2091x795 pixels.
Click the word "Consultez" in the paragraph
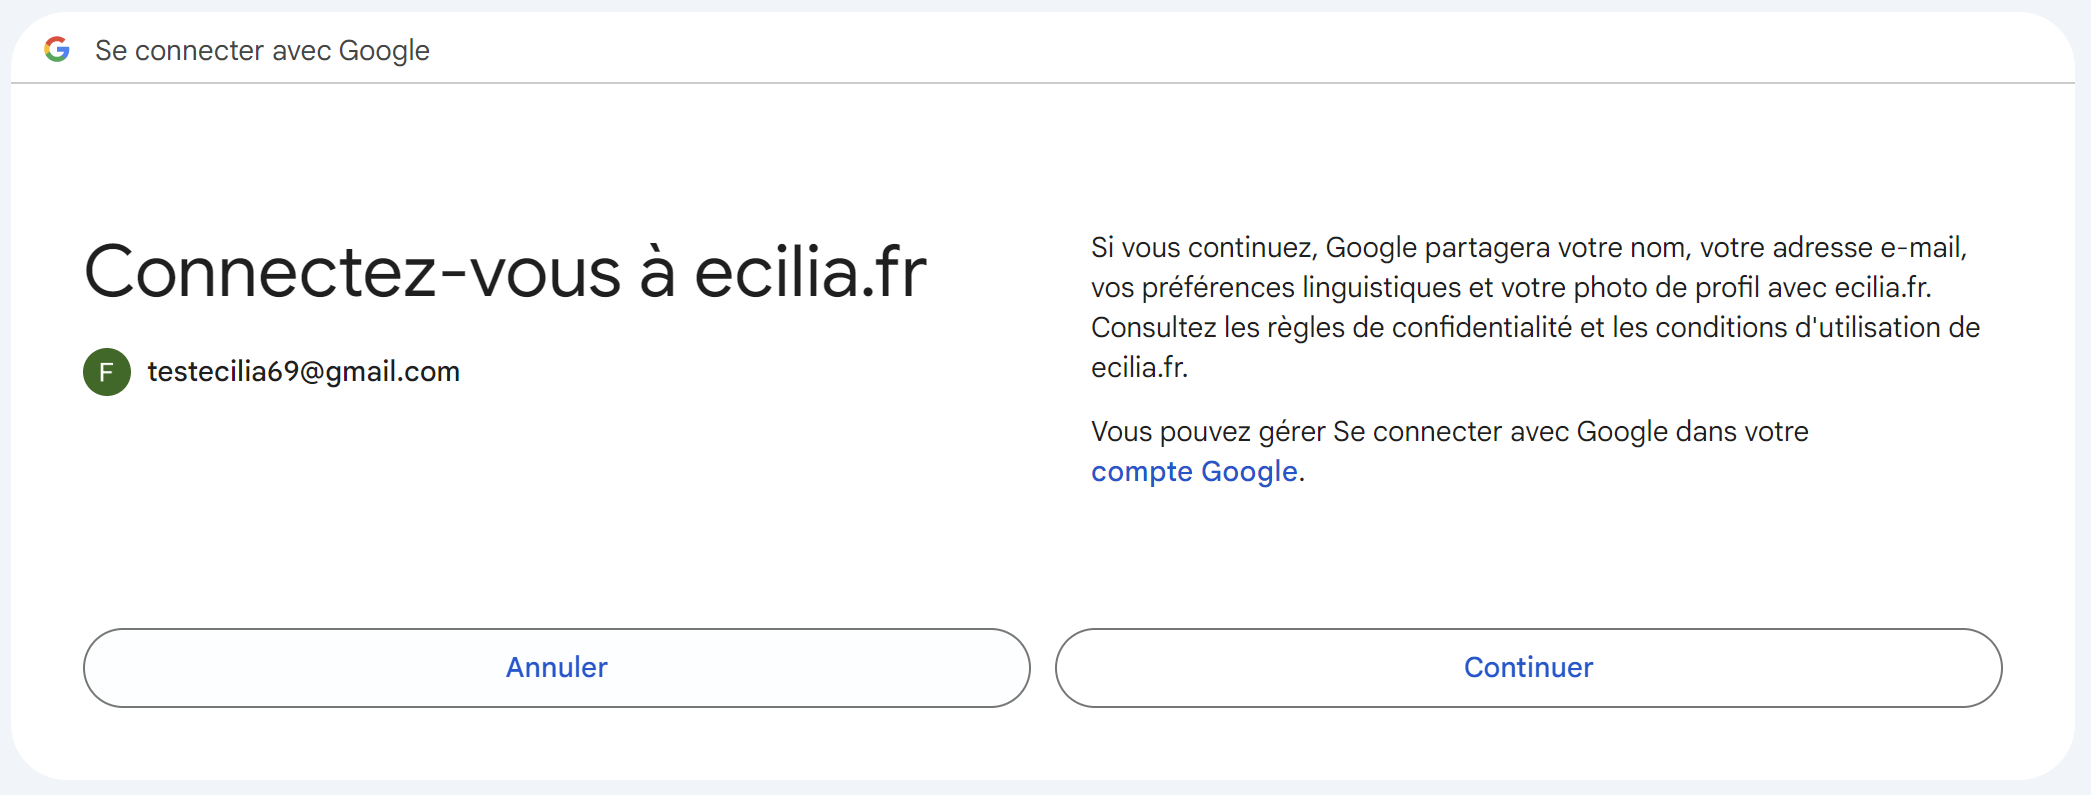click(1153, 328)
